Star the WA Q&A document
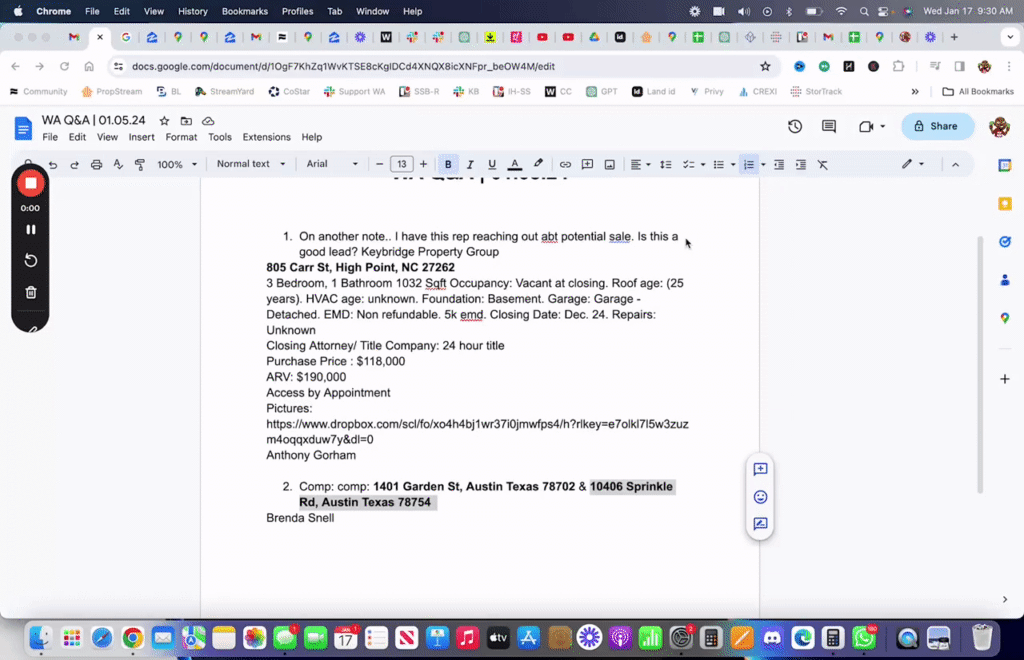Viewport: 1024px width, 660px height. [165, 121]
